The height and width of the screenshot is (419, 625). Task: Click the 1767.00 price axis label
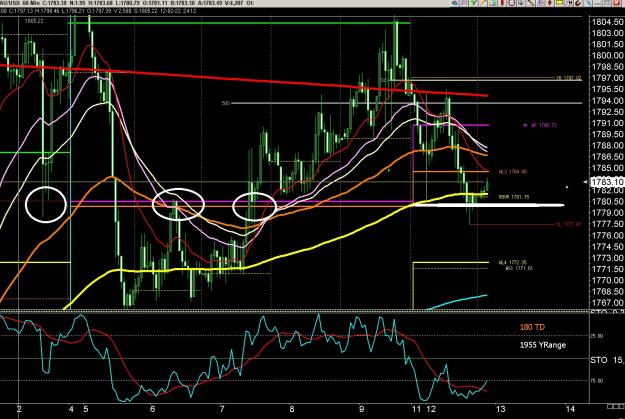click(x=607, y=303)
